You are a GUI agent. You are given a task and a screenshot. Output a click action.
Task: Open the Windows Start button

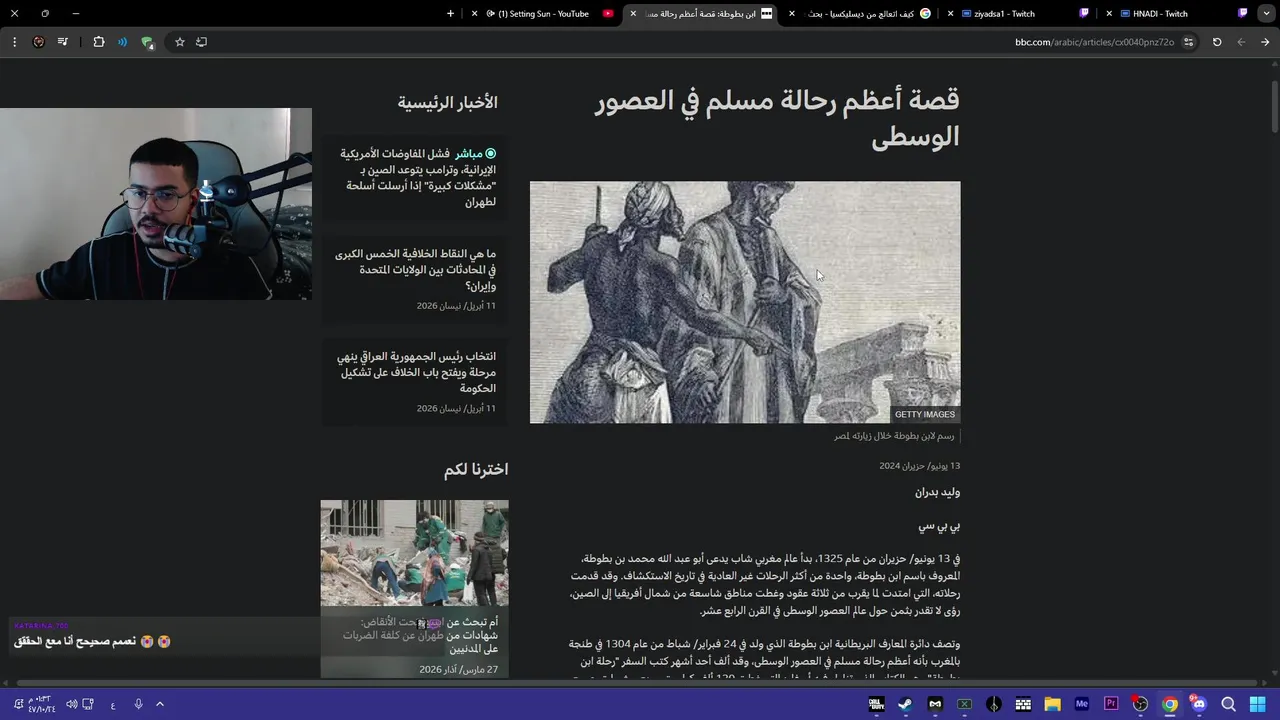[1257, 704]
